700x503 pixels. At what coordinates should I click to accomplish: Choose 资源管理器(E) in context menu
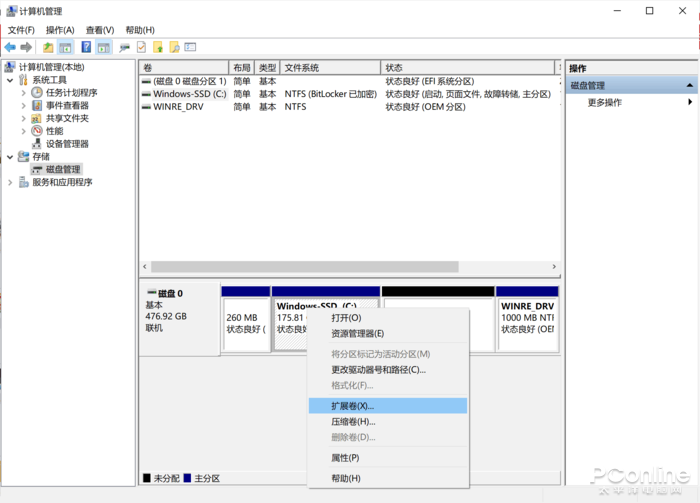pyautogui.click(x=388, y=333)
